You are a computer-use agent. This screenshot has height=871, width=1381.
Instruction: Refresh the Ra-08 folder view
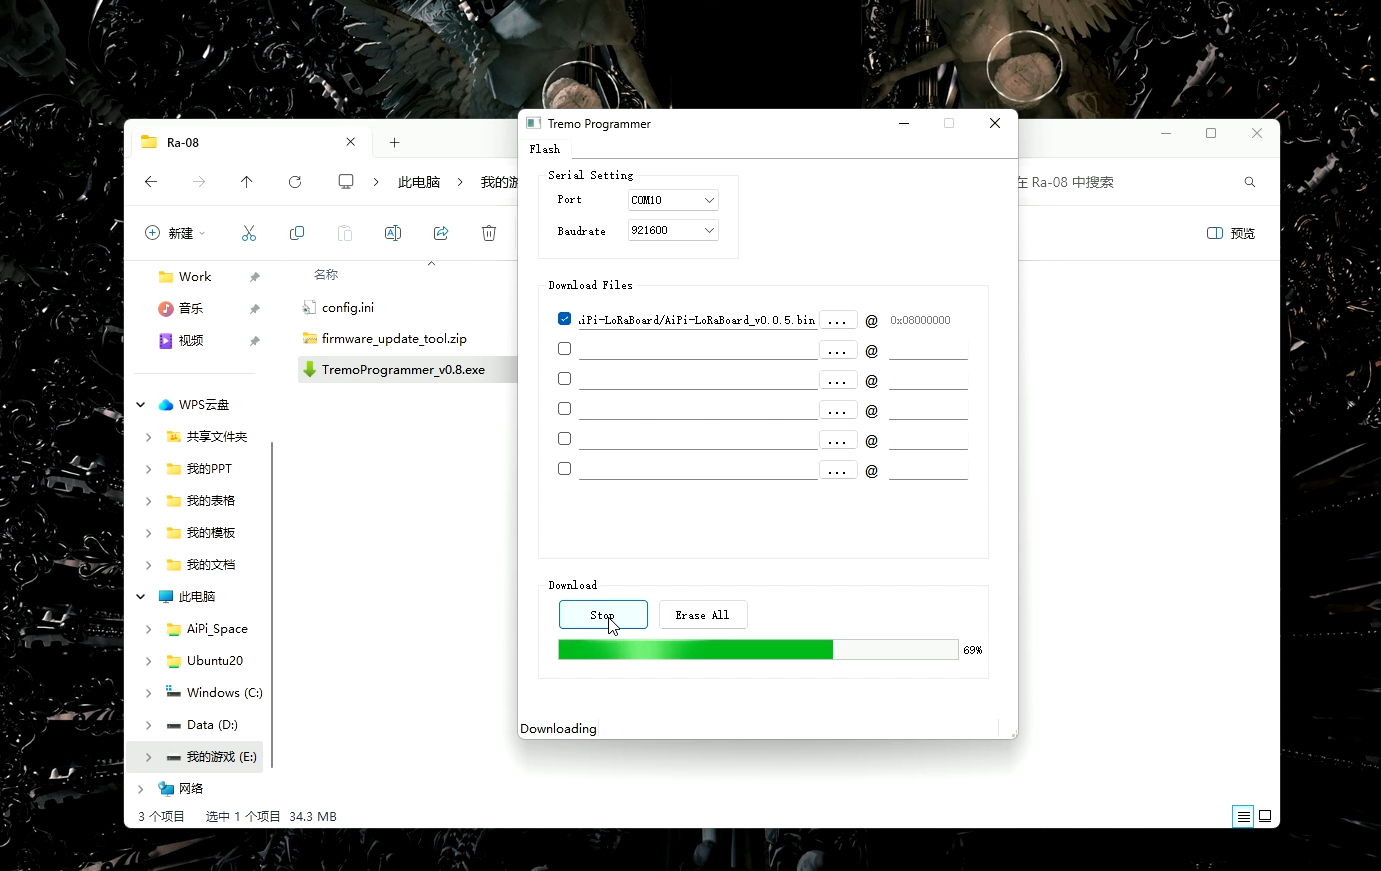coord(295,182)
